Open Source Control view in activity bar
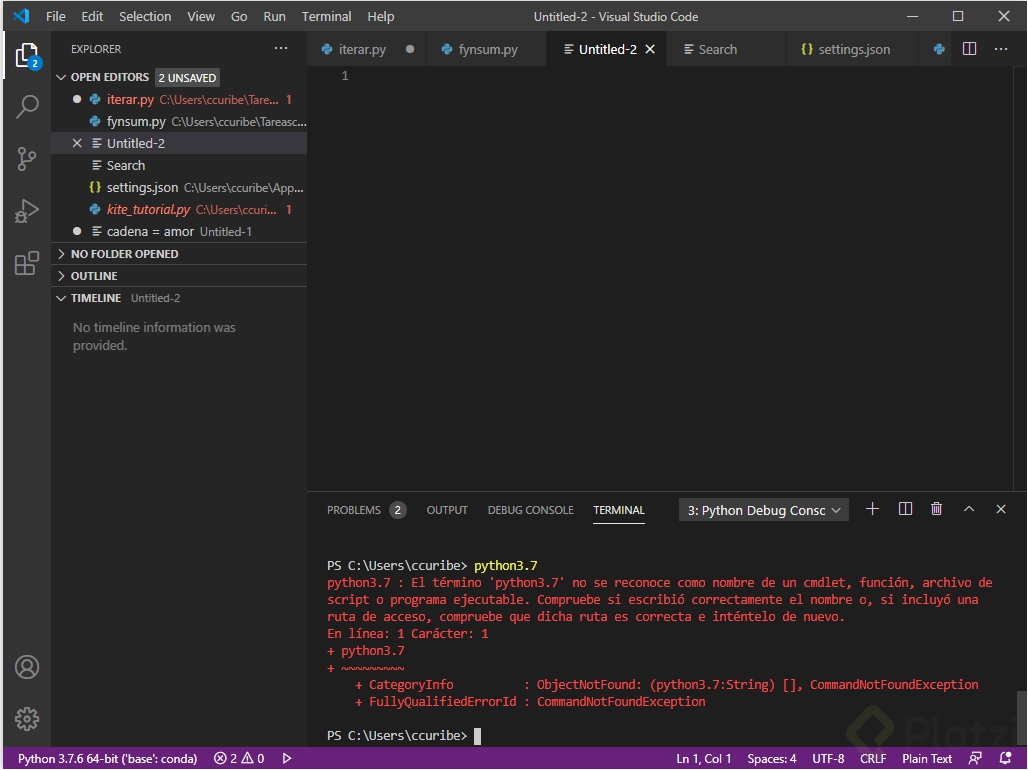1028x770 pixels. [x=27, y=159]
